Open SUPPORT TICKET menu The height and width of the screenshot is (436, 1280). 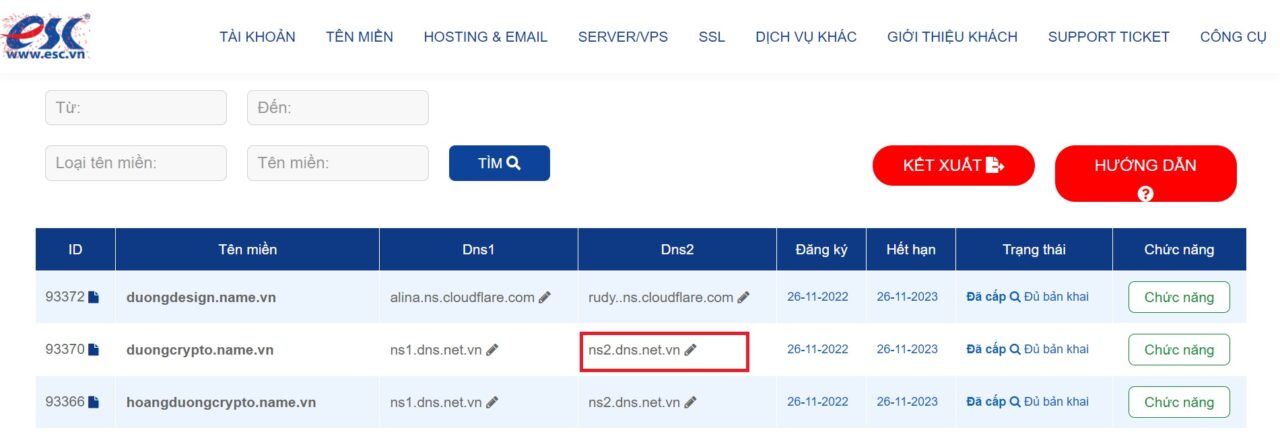tap(1109, 37)
